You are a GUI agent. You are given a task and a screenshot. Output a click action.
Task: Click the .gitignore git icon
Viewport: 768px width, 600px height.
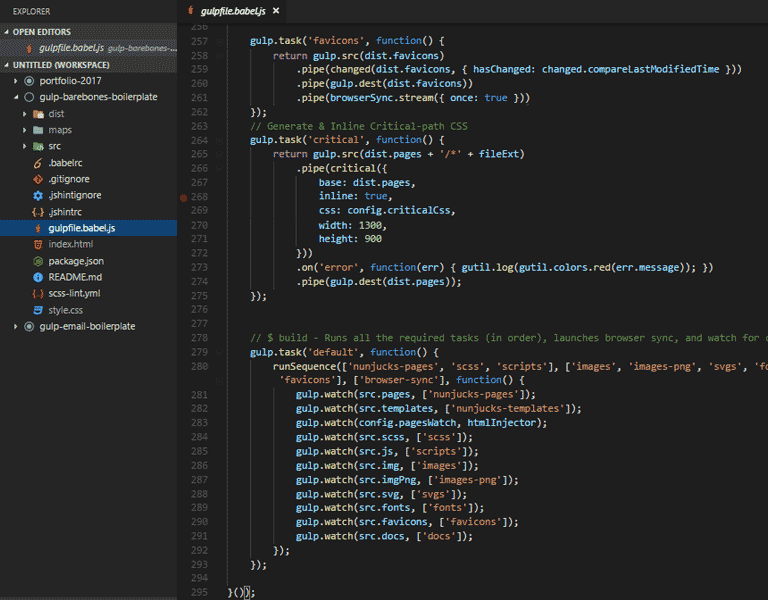click(x=37, y=179)
